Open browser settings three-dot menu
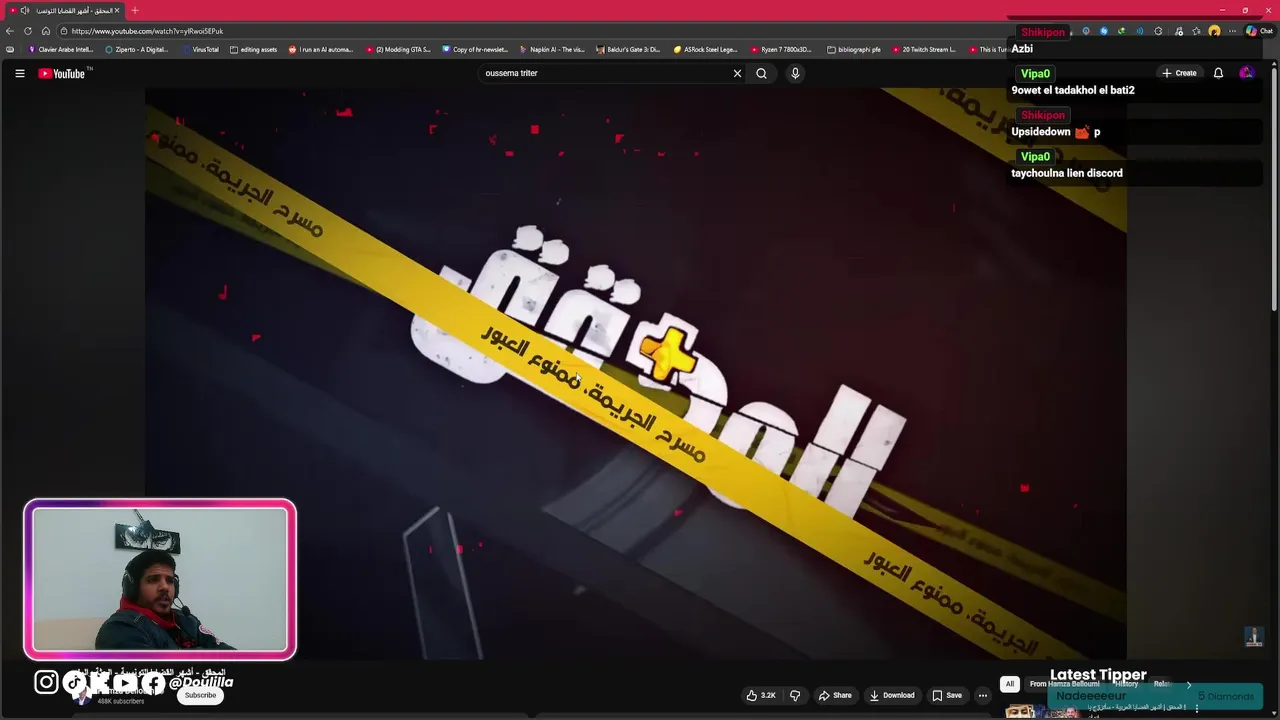The image size is (1280, 720). [1232, 31]
